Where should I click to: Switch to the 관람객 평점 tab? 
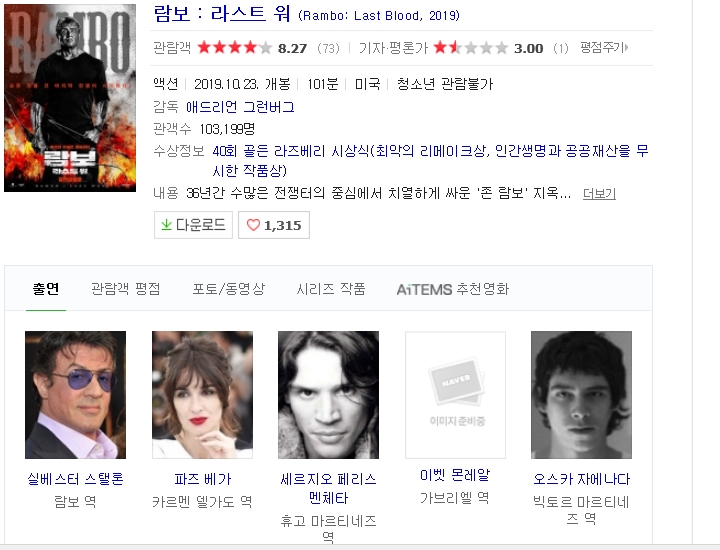click(125, 289)
